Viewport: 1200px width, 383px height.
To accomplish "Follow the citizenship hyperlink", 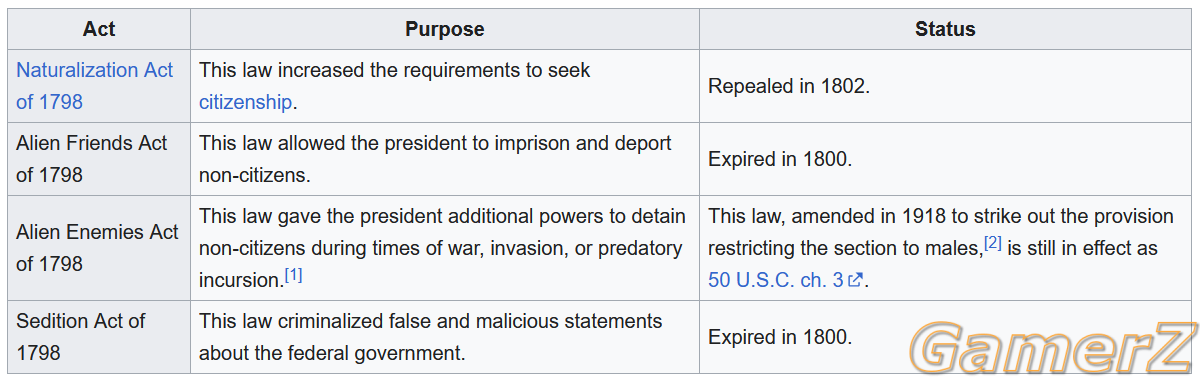I will pos(246,102).
